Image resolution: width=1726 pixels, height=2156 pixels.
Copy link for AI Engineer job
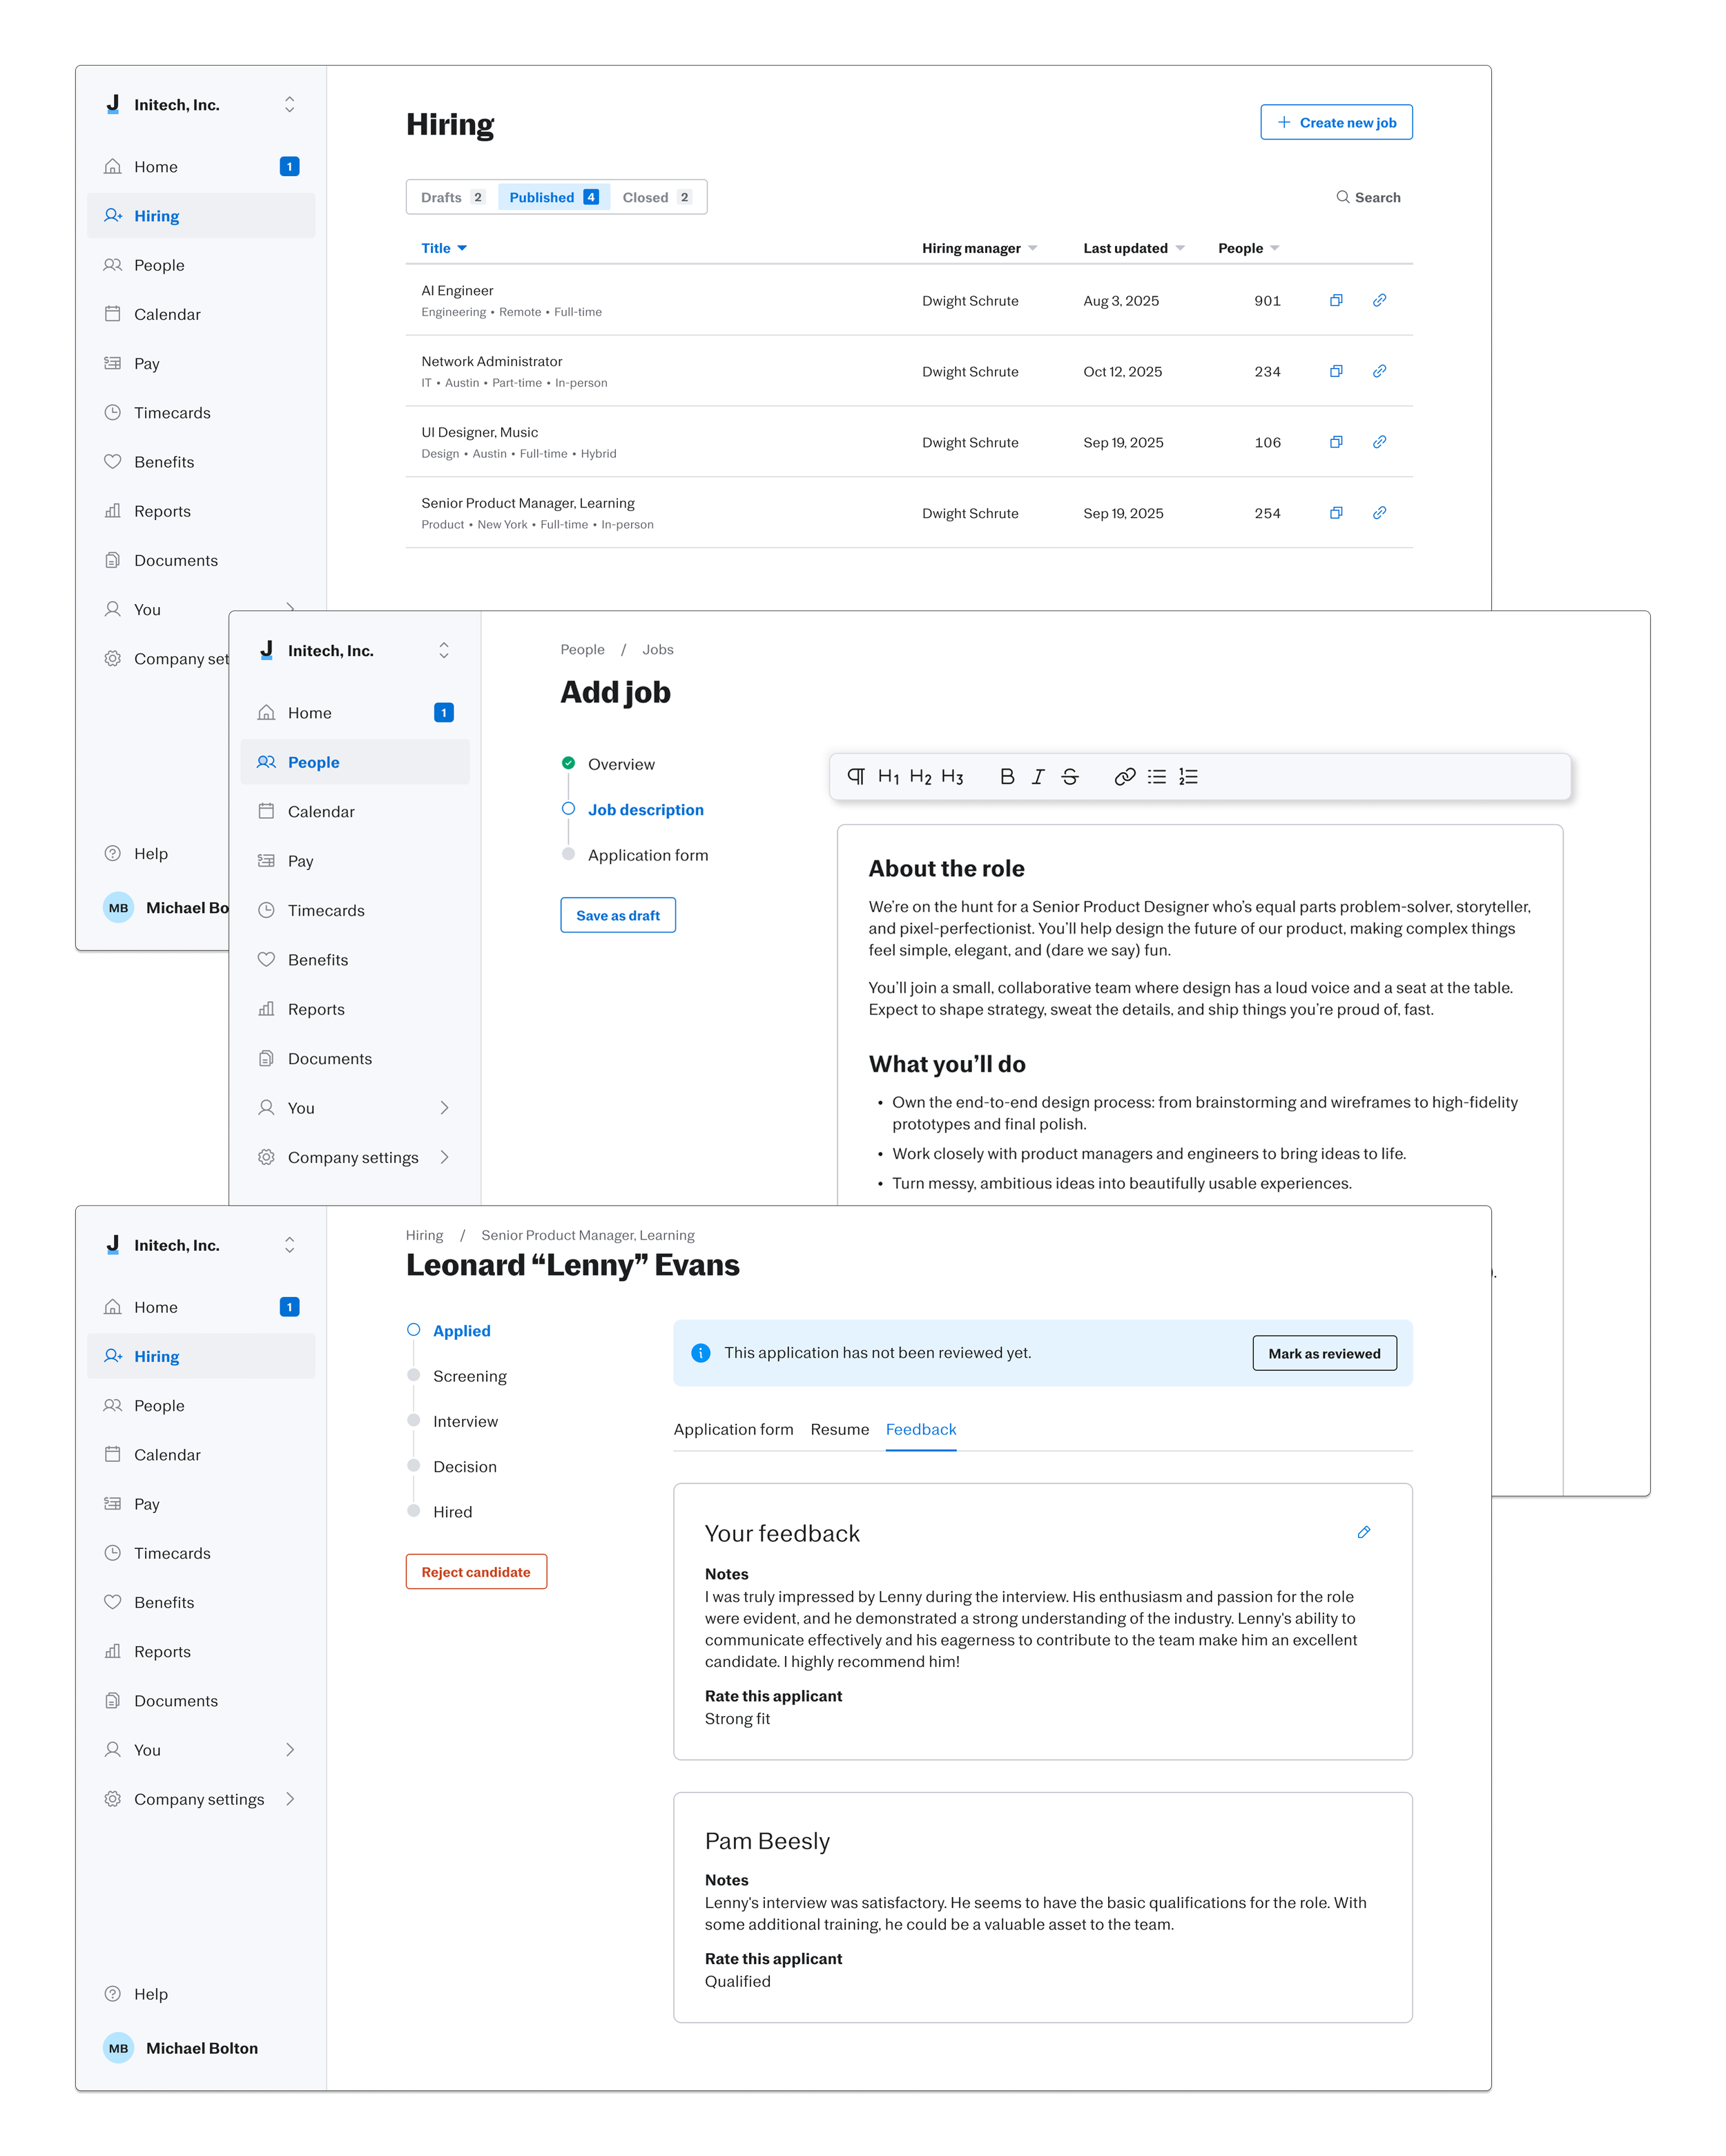pyautogui.click(x=1379, y=300)
